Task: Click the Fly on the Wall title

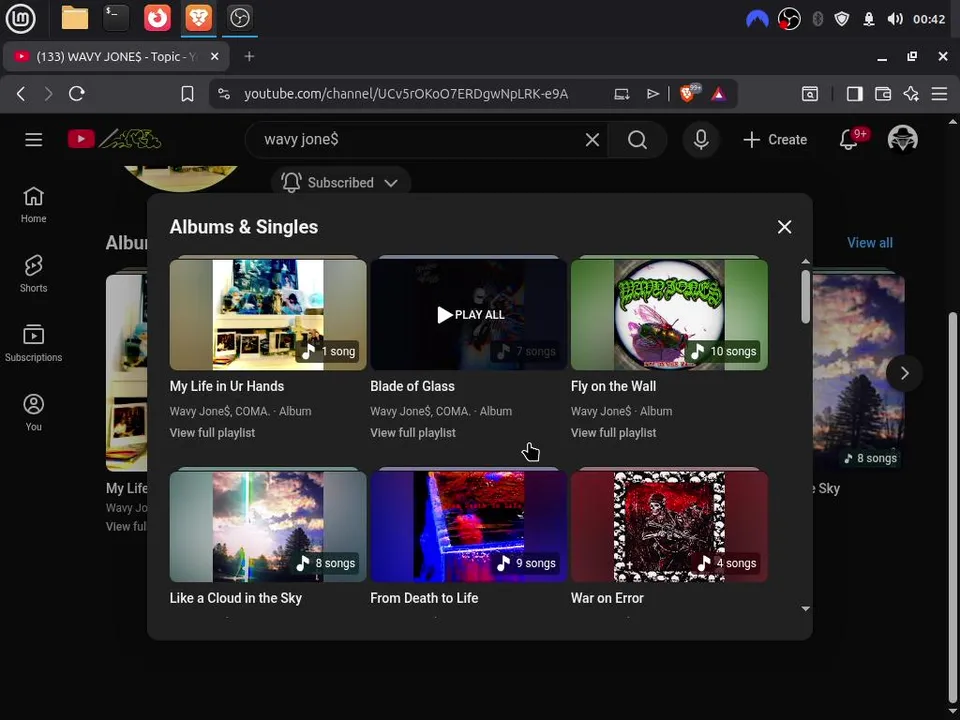Action: [613, 386]
